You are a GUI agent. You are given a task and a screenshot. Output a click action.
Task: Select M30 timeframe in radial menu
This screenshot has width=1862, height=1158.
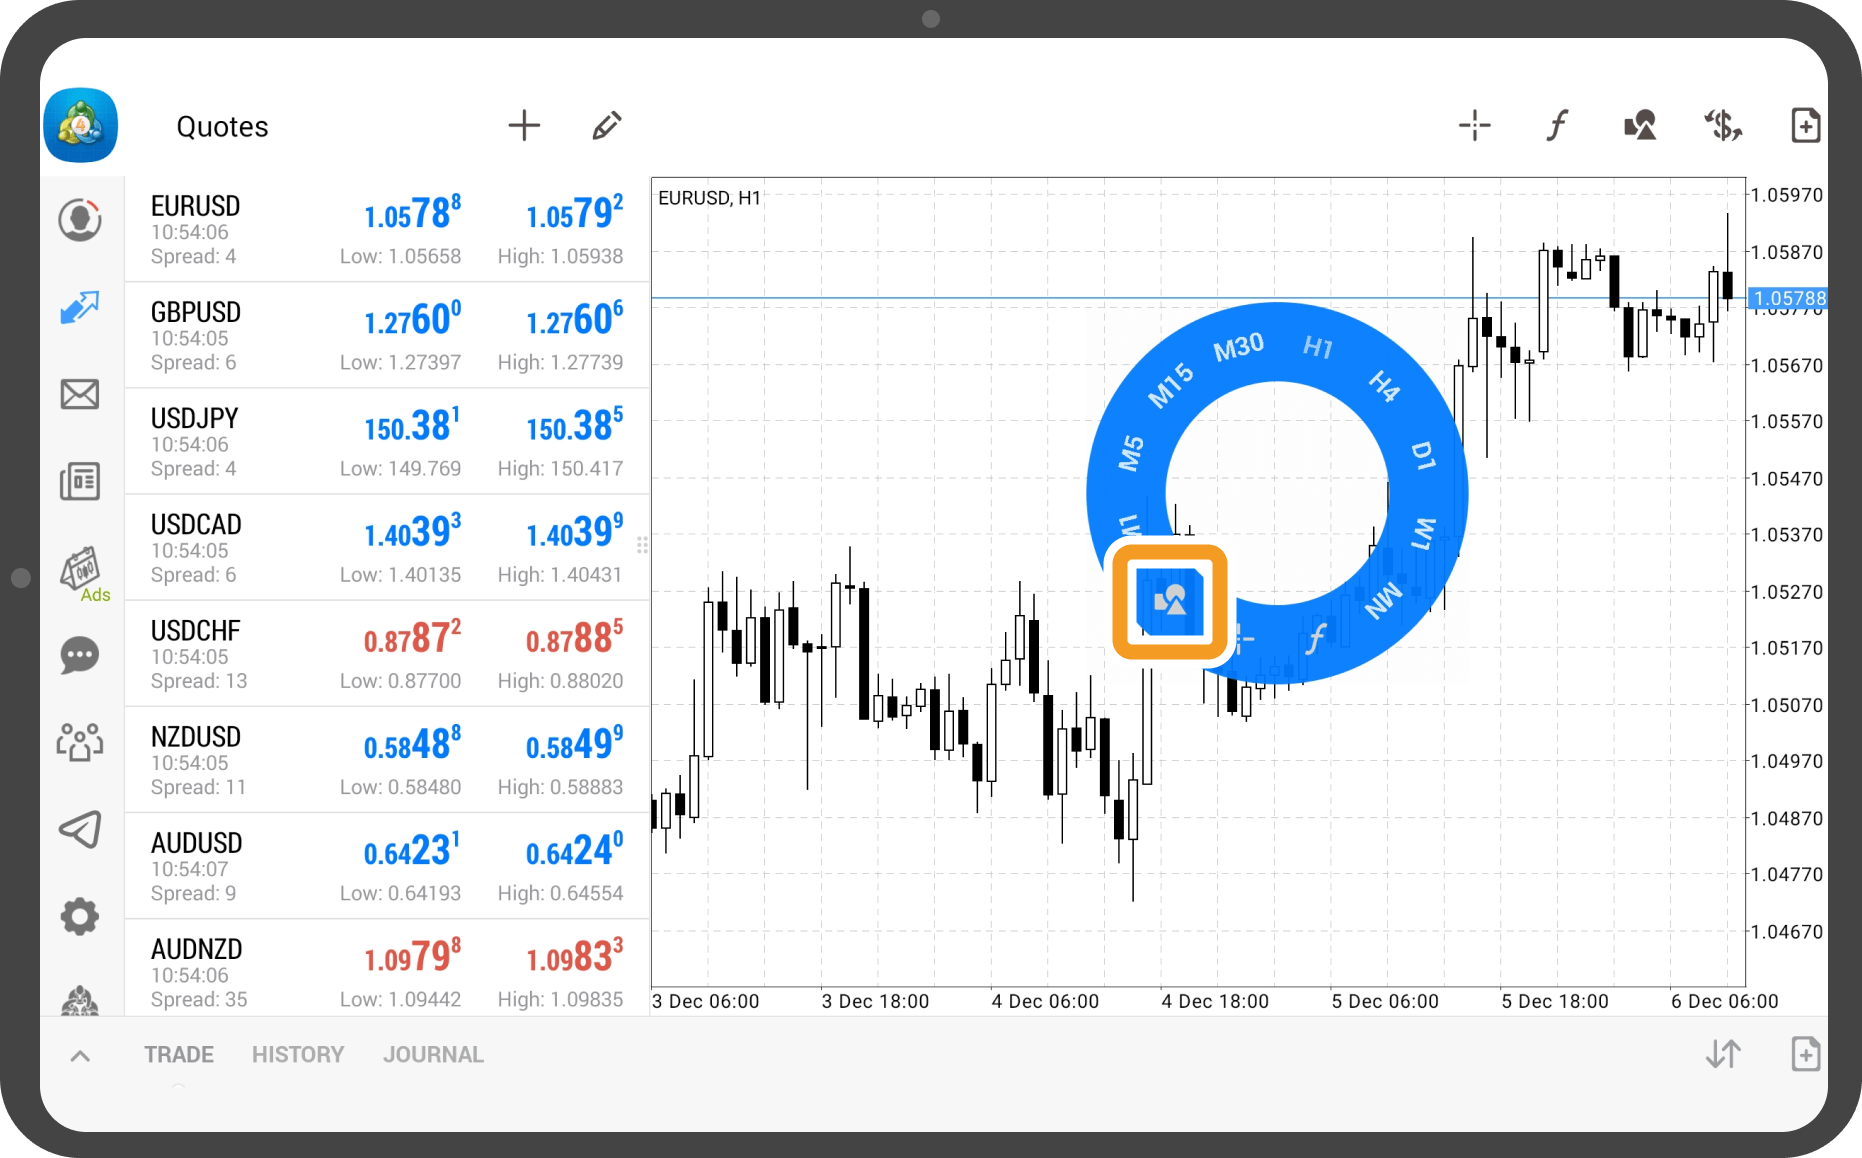(1238, 347)
